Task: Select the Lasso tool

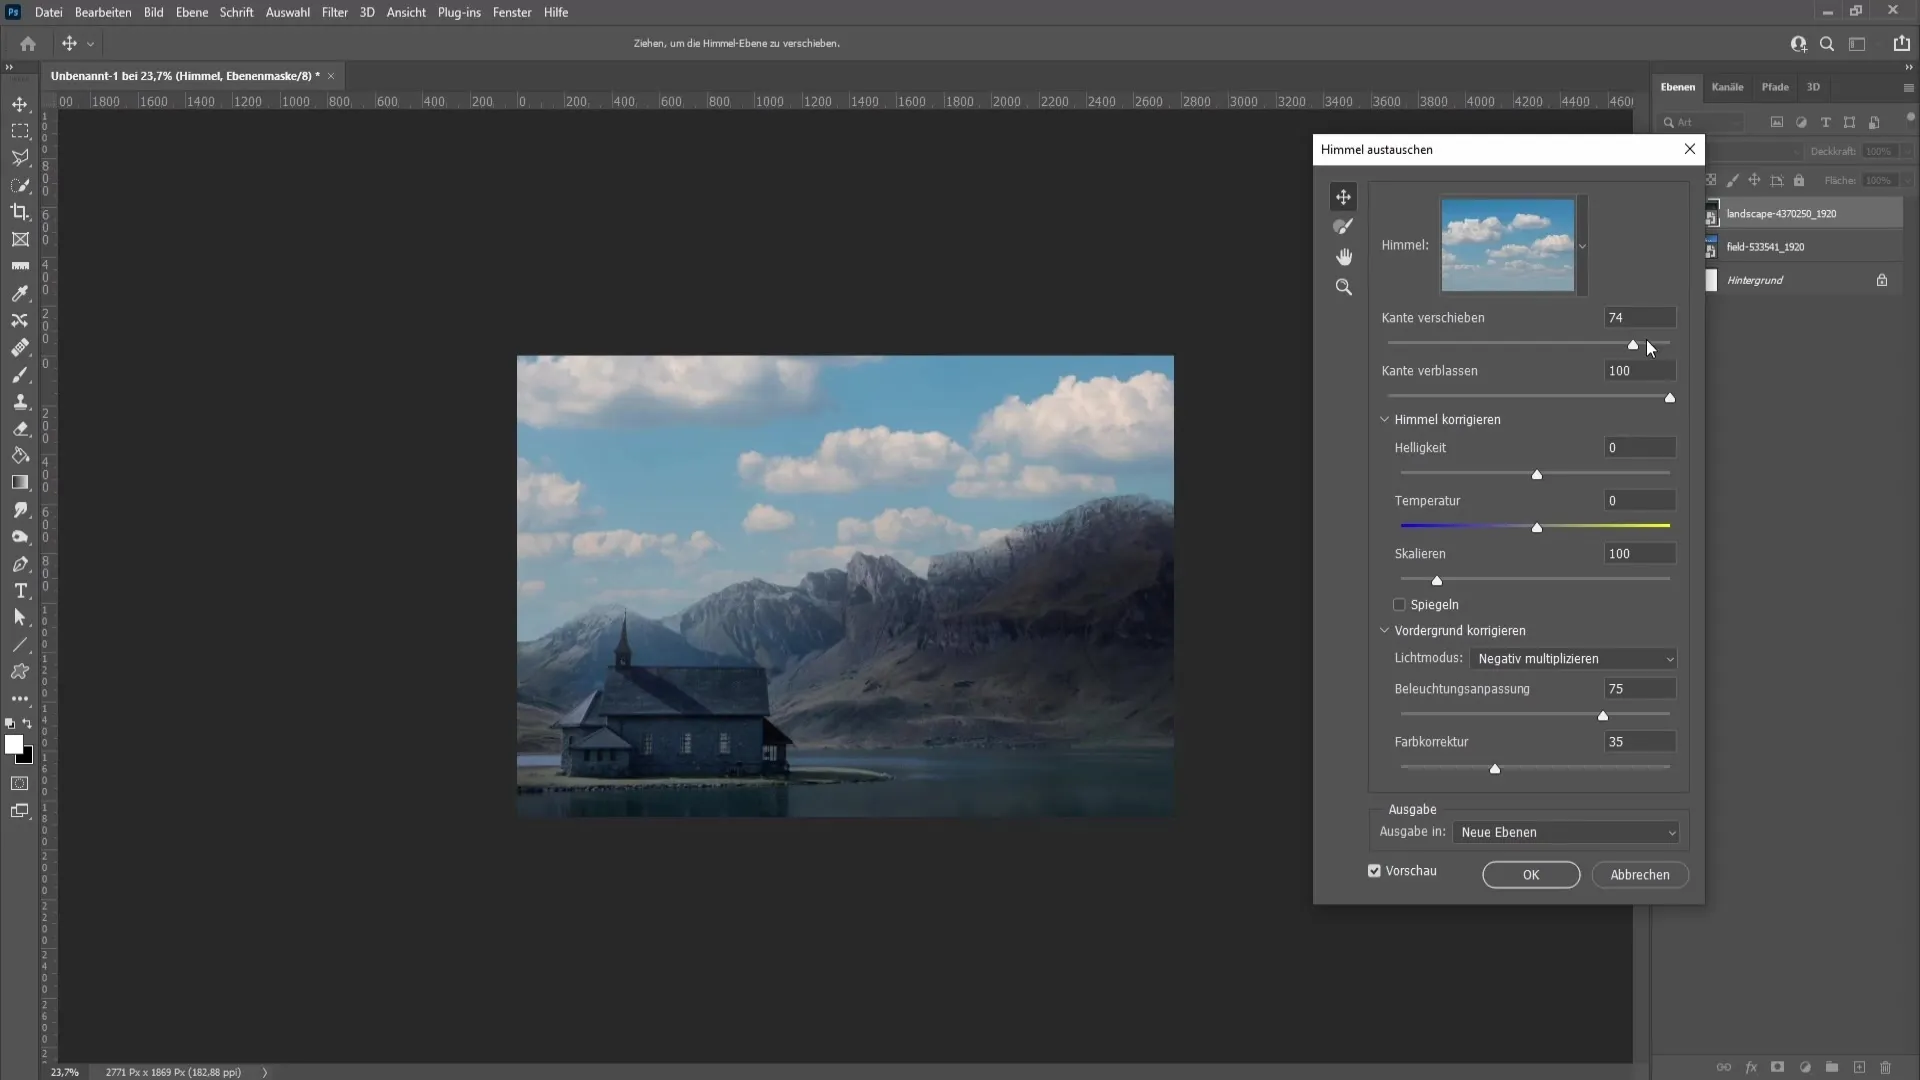Action: click(20, 158)
